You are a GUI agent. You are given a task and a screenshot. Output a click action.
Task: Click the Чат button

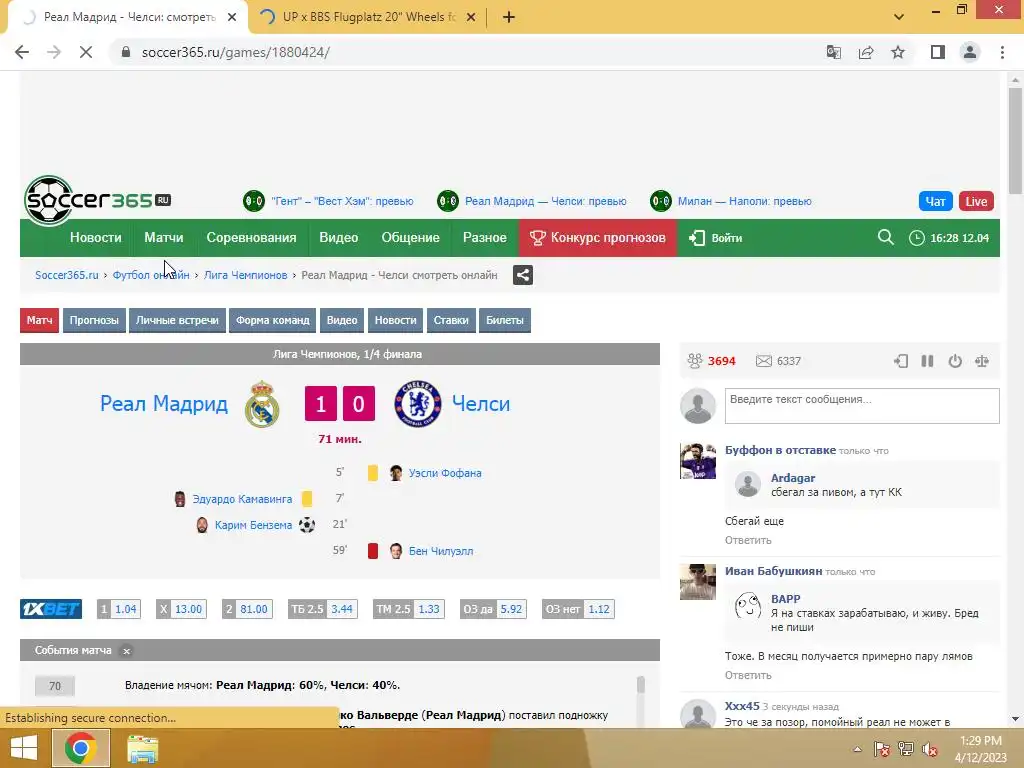[935, 201]
